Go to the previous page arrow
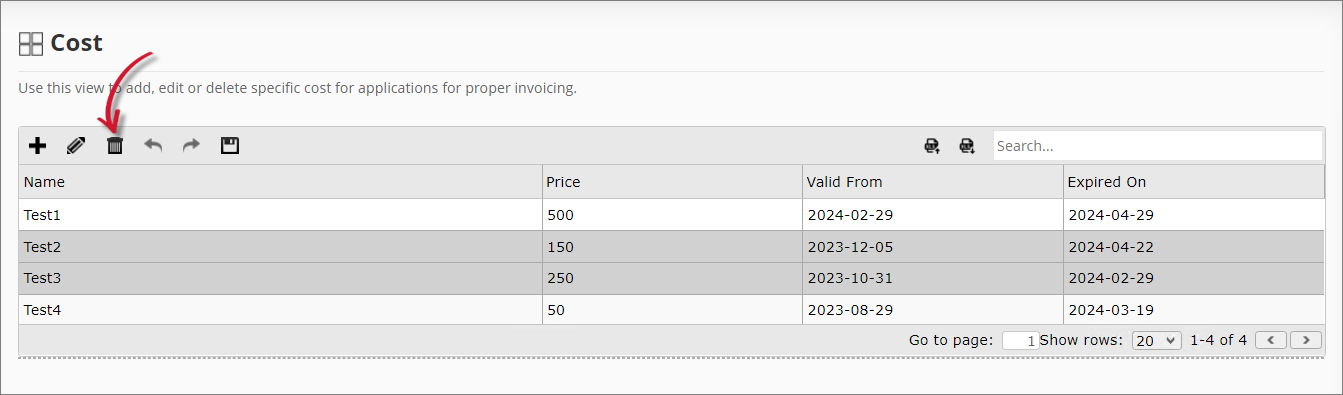This screenshot has width=1343, height=395. pyautogui.click(x=1271, y=340)
